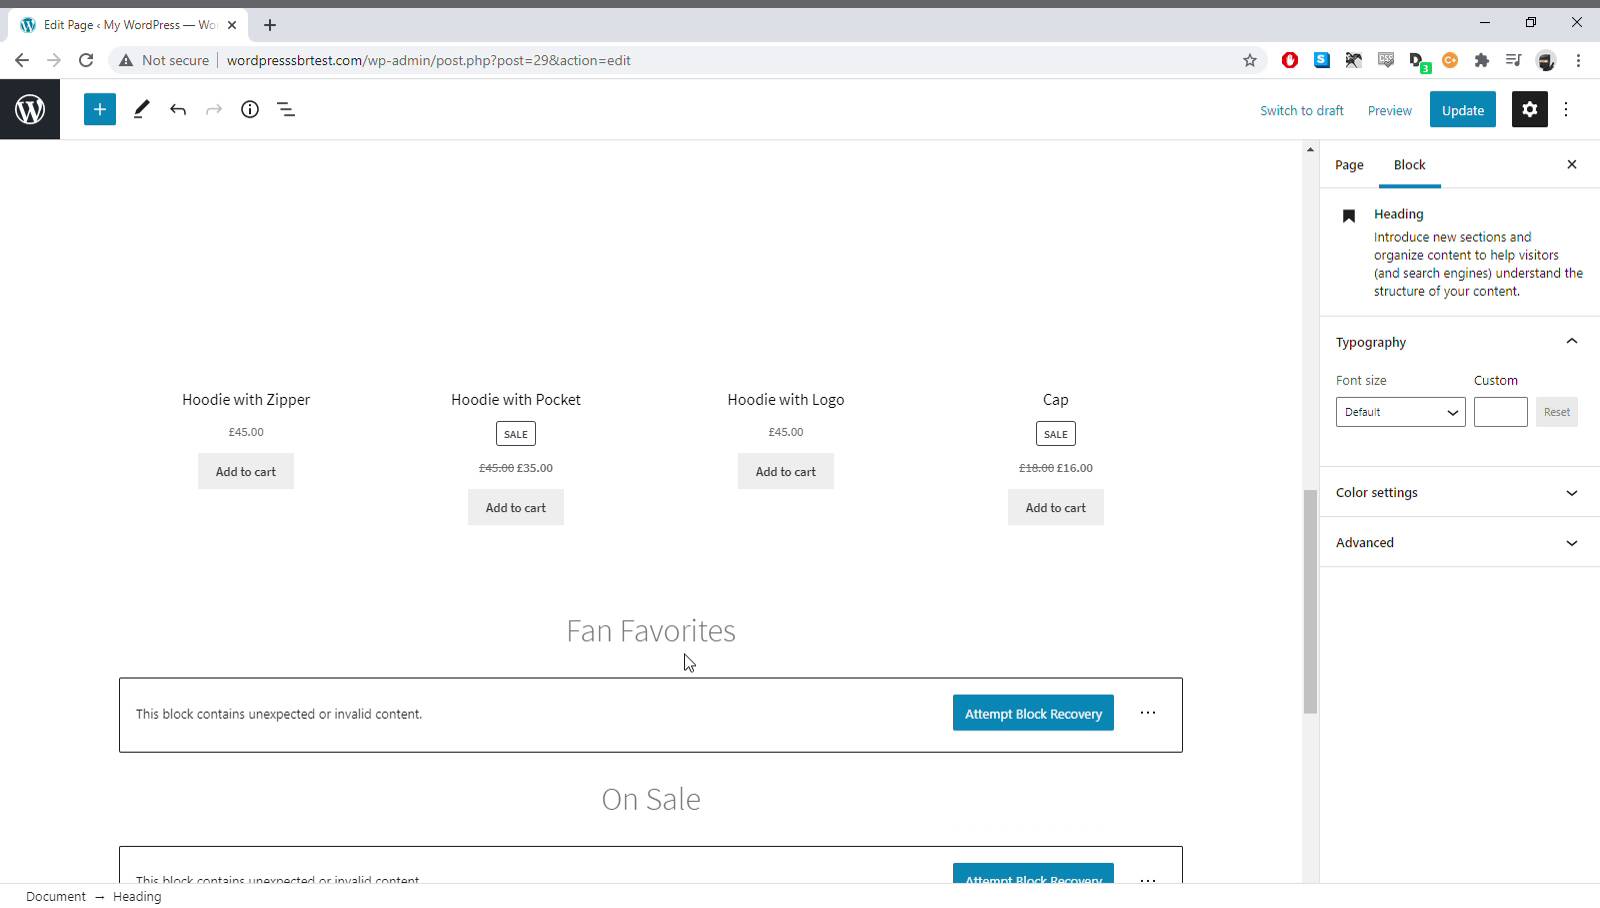1600x908 pixels.
Task: Select the pencil Tools icon
Action: tap(141, 110)
